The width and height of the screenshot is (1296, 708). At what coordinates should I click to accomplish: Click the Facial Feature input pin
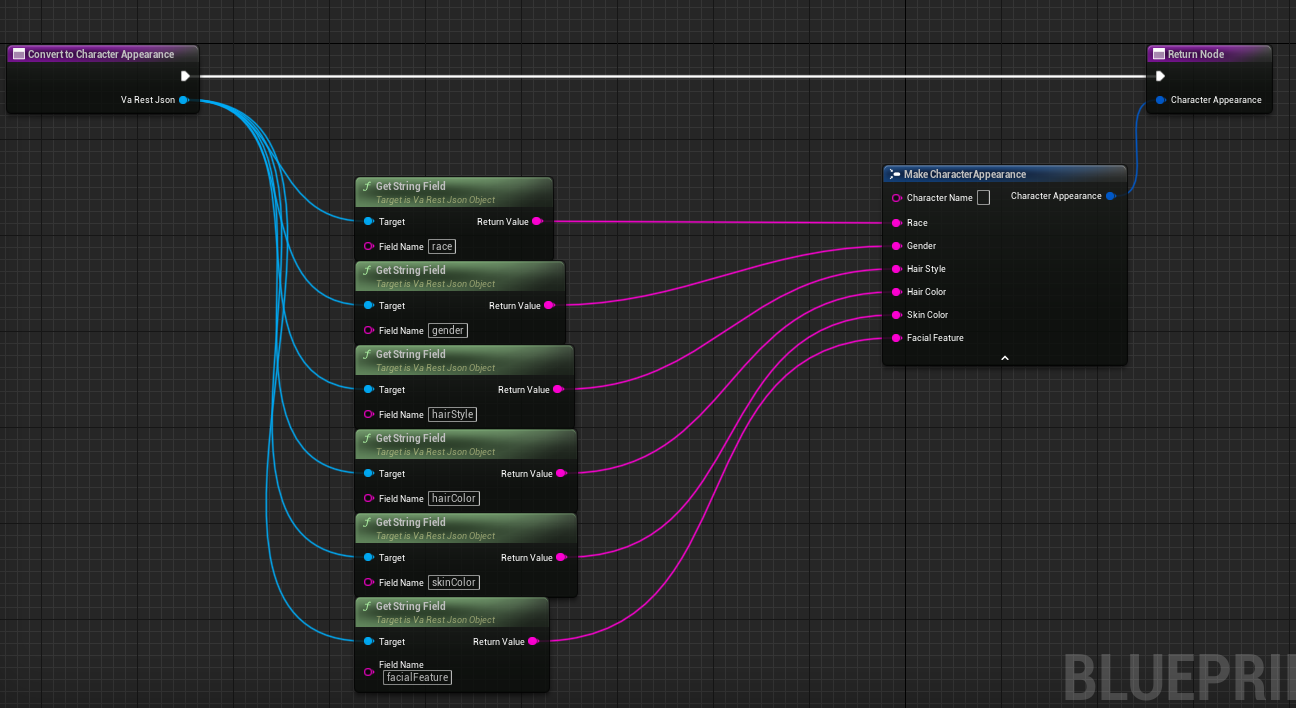(x=897, y=338)
